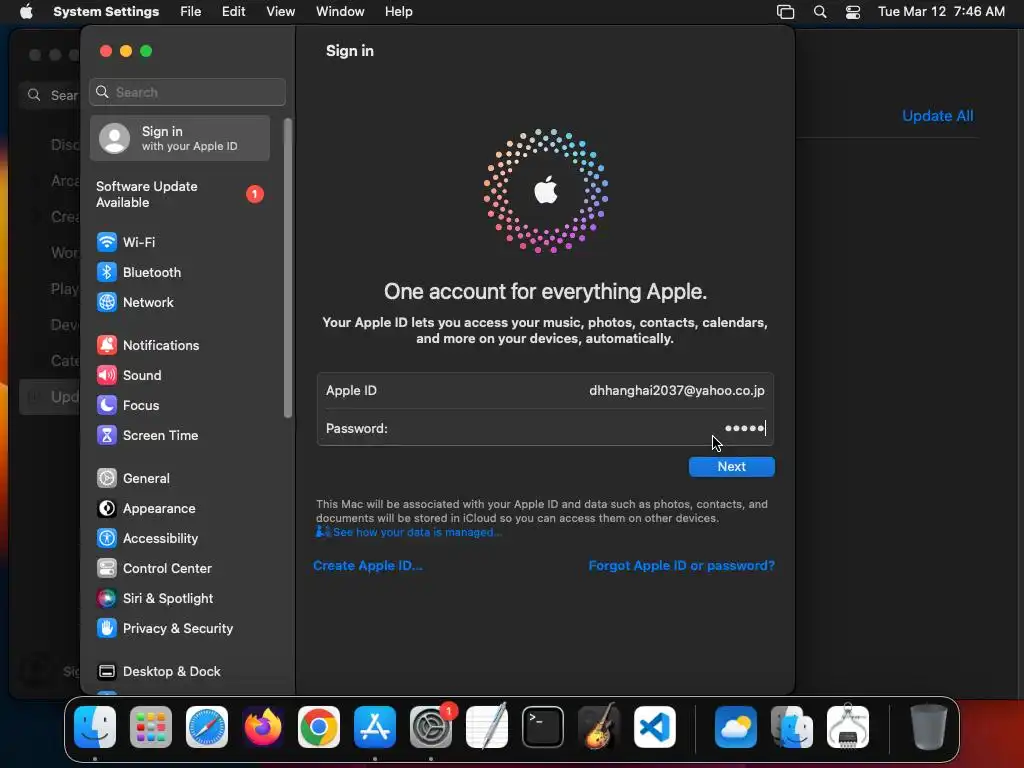Select Sound in the sidebar

[129, 376]
